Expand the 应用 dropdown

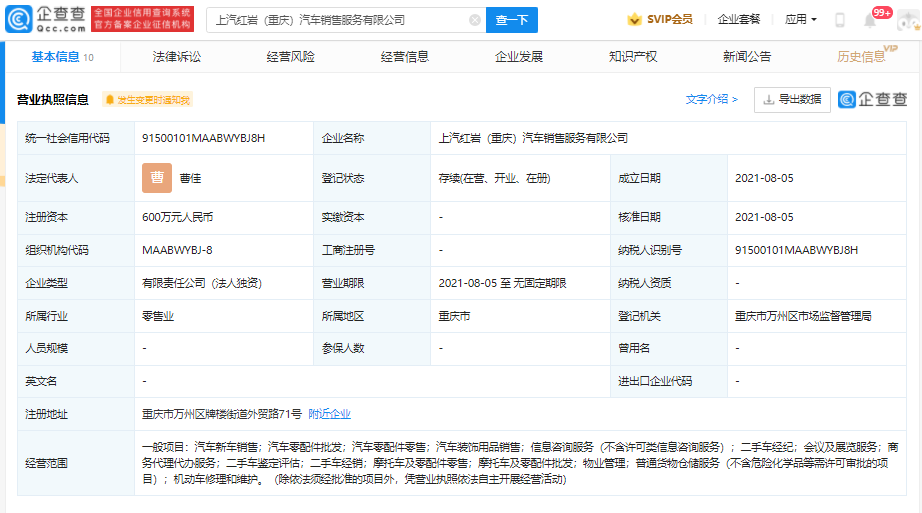pos(800,19)
